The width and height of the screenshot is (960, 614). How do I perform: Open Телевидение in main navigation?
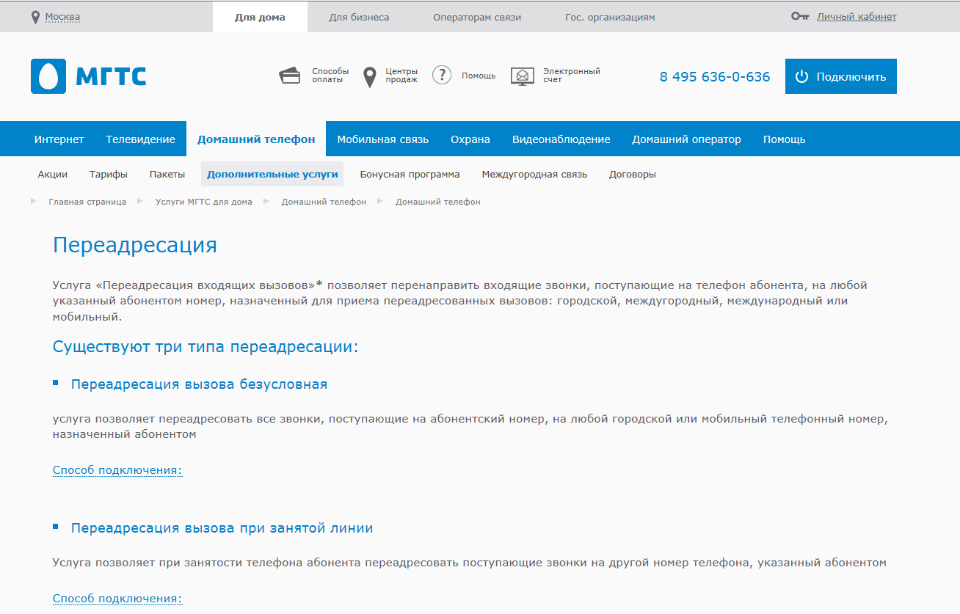pos(140,140)
